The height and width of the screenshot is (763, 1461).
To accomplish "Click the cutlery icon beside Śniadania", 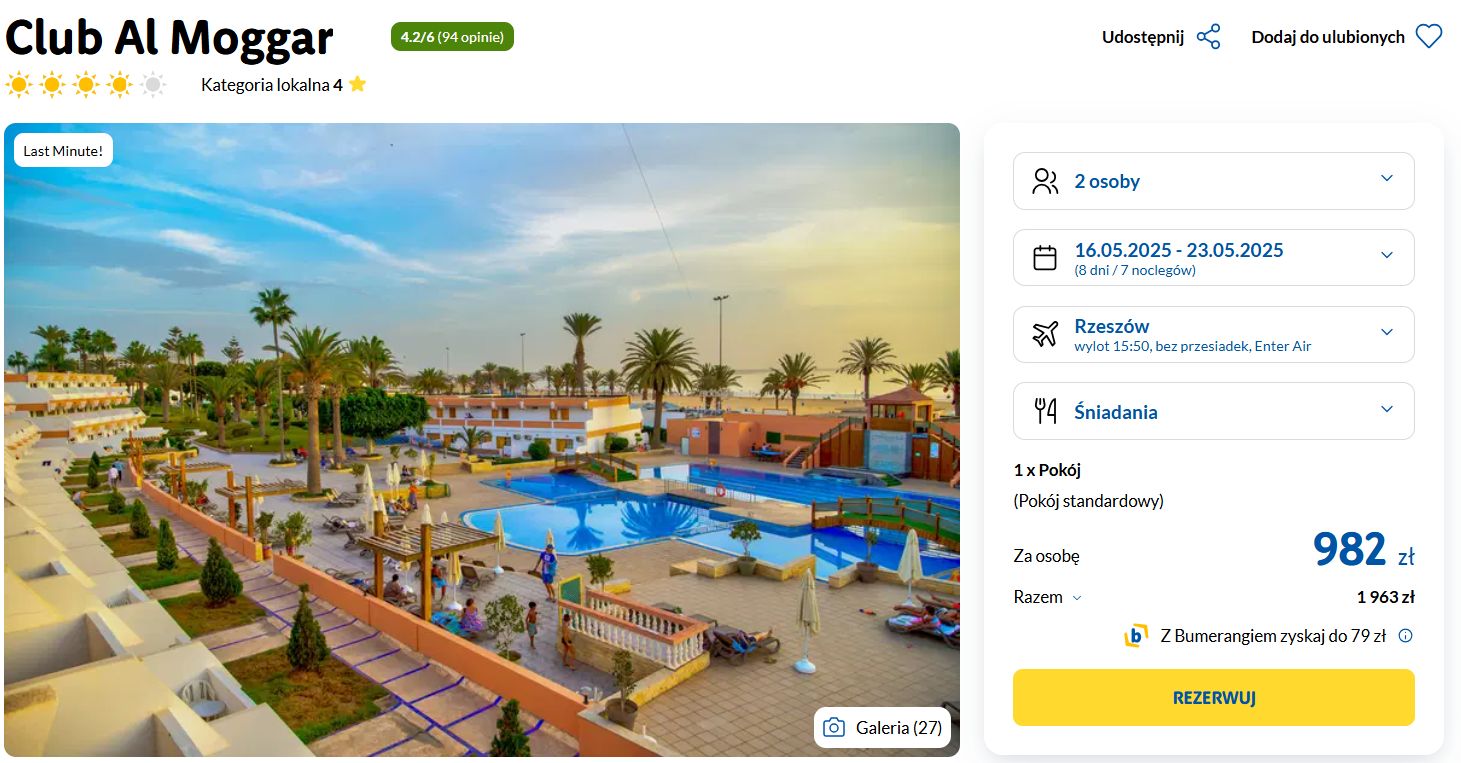I will pyautogui.click(x=1045, y=411).
